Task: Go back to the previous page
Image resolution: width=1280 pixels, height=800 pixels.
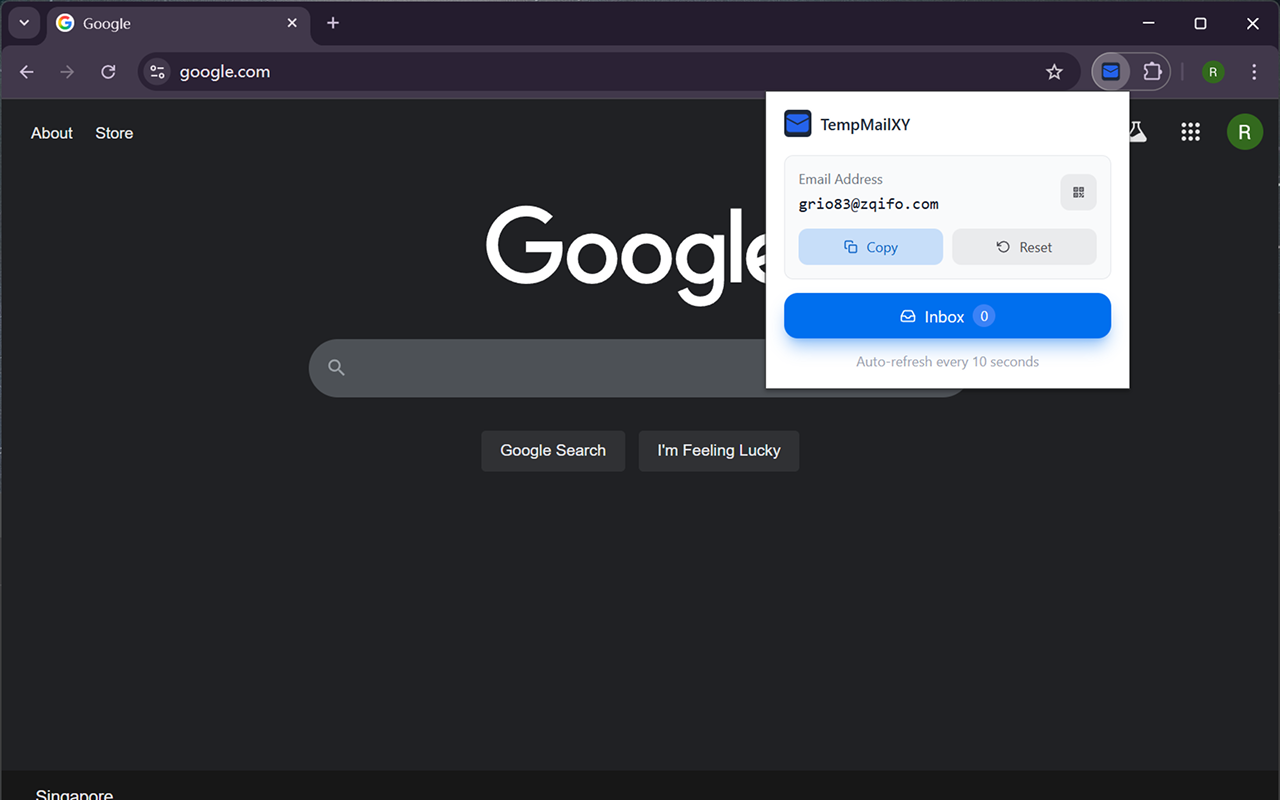Action: pos(27,72)
